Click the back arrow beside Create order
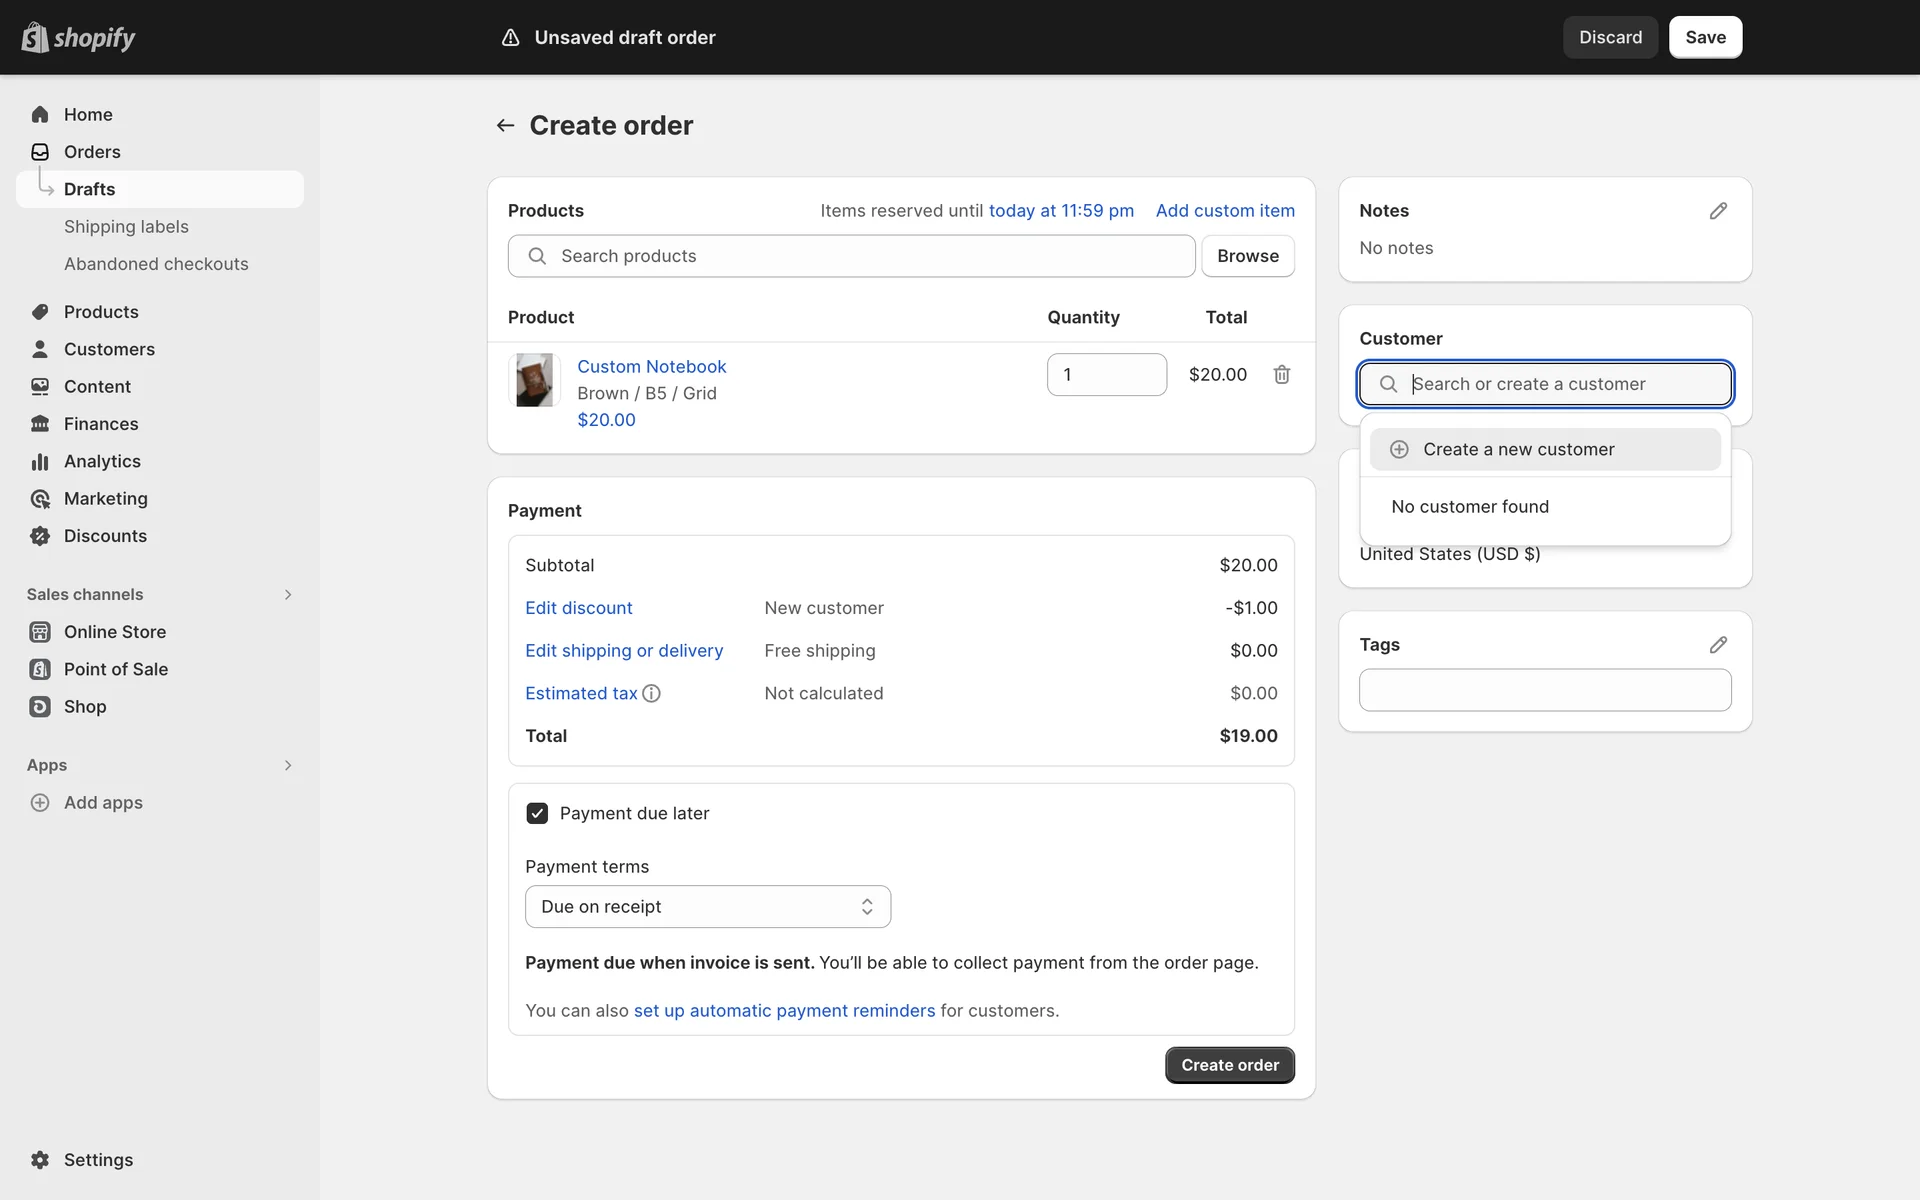The width and height of the screenshot is (1920, 1200). pos(505,125)
